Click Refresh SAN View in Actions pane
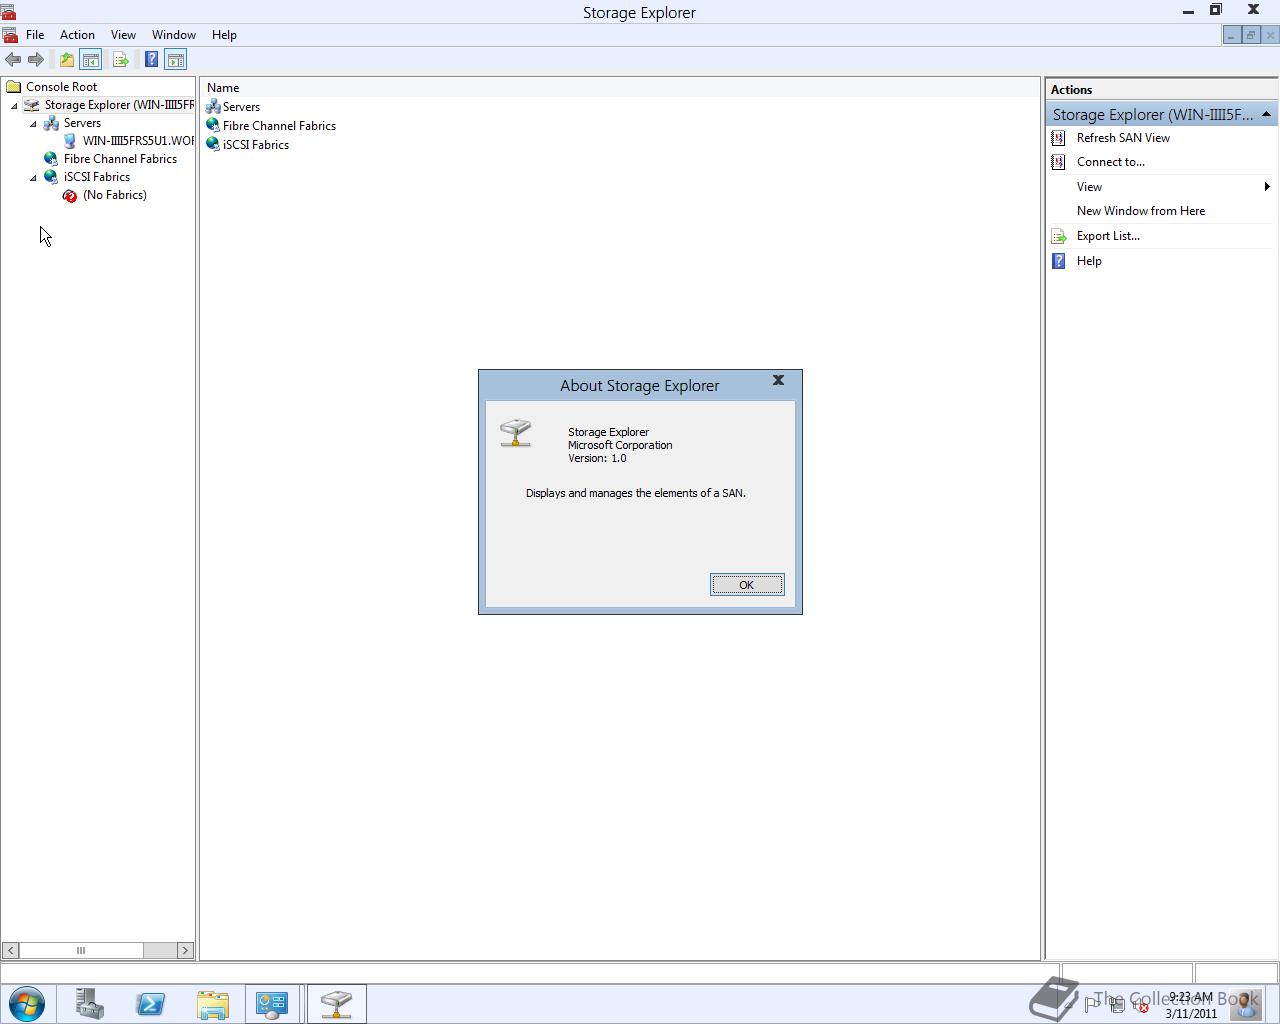Image resolution: width=1280 pixels, height=1024 pixels. [1123, 138]
